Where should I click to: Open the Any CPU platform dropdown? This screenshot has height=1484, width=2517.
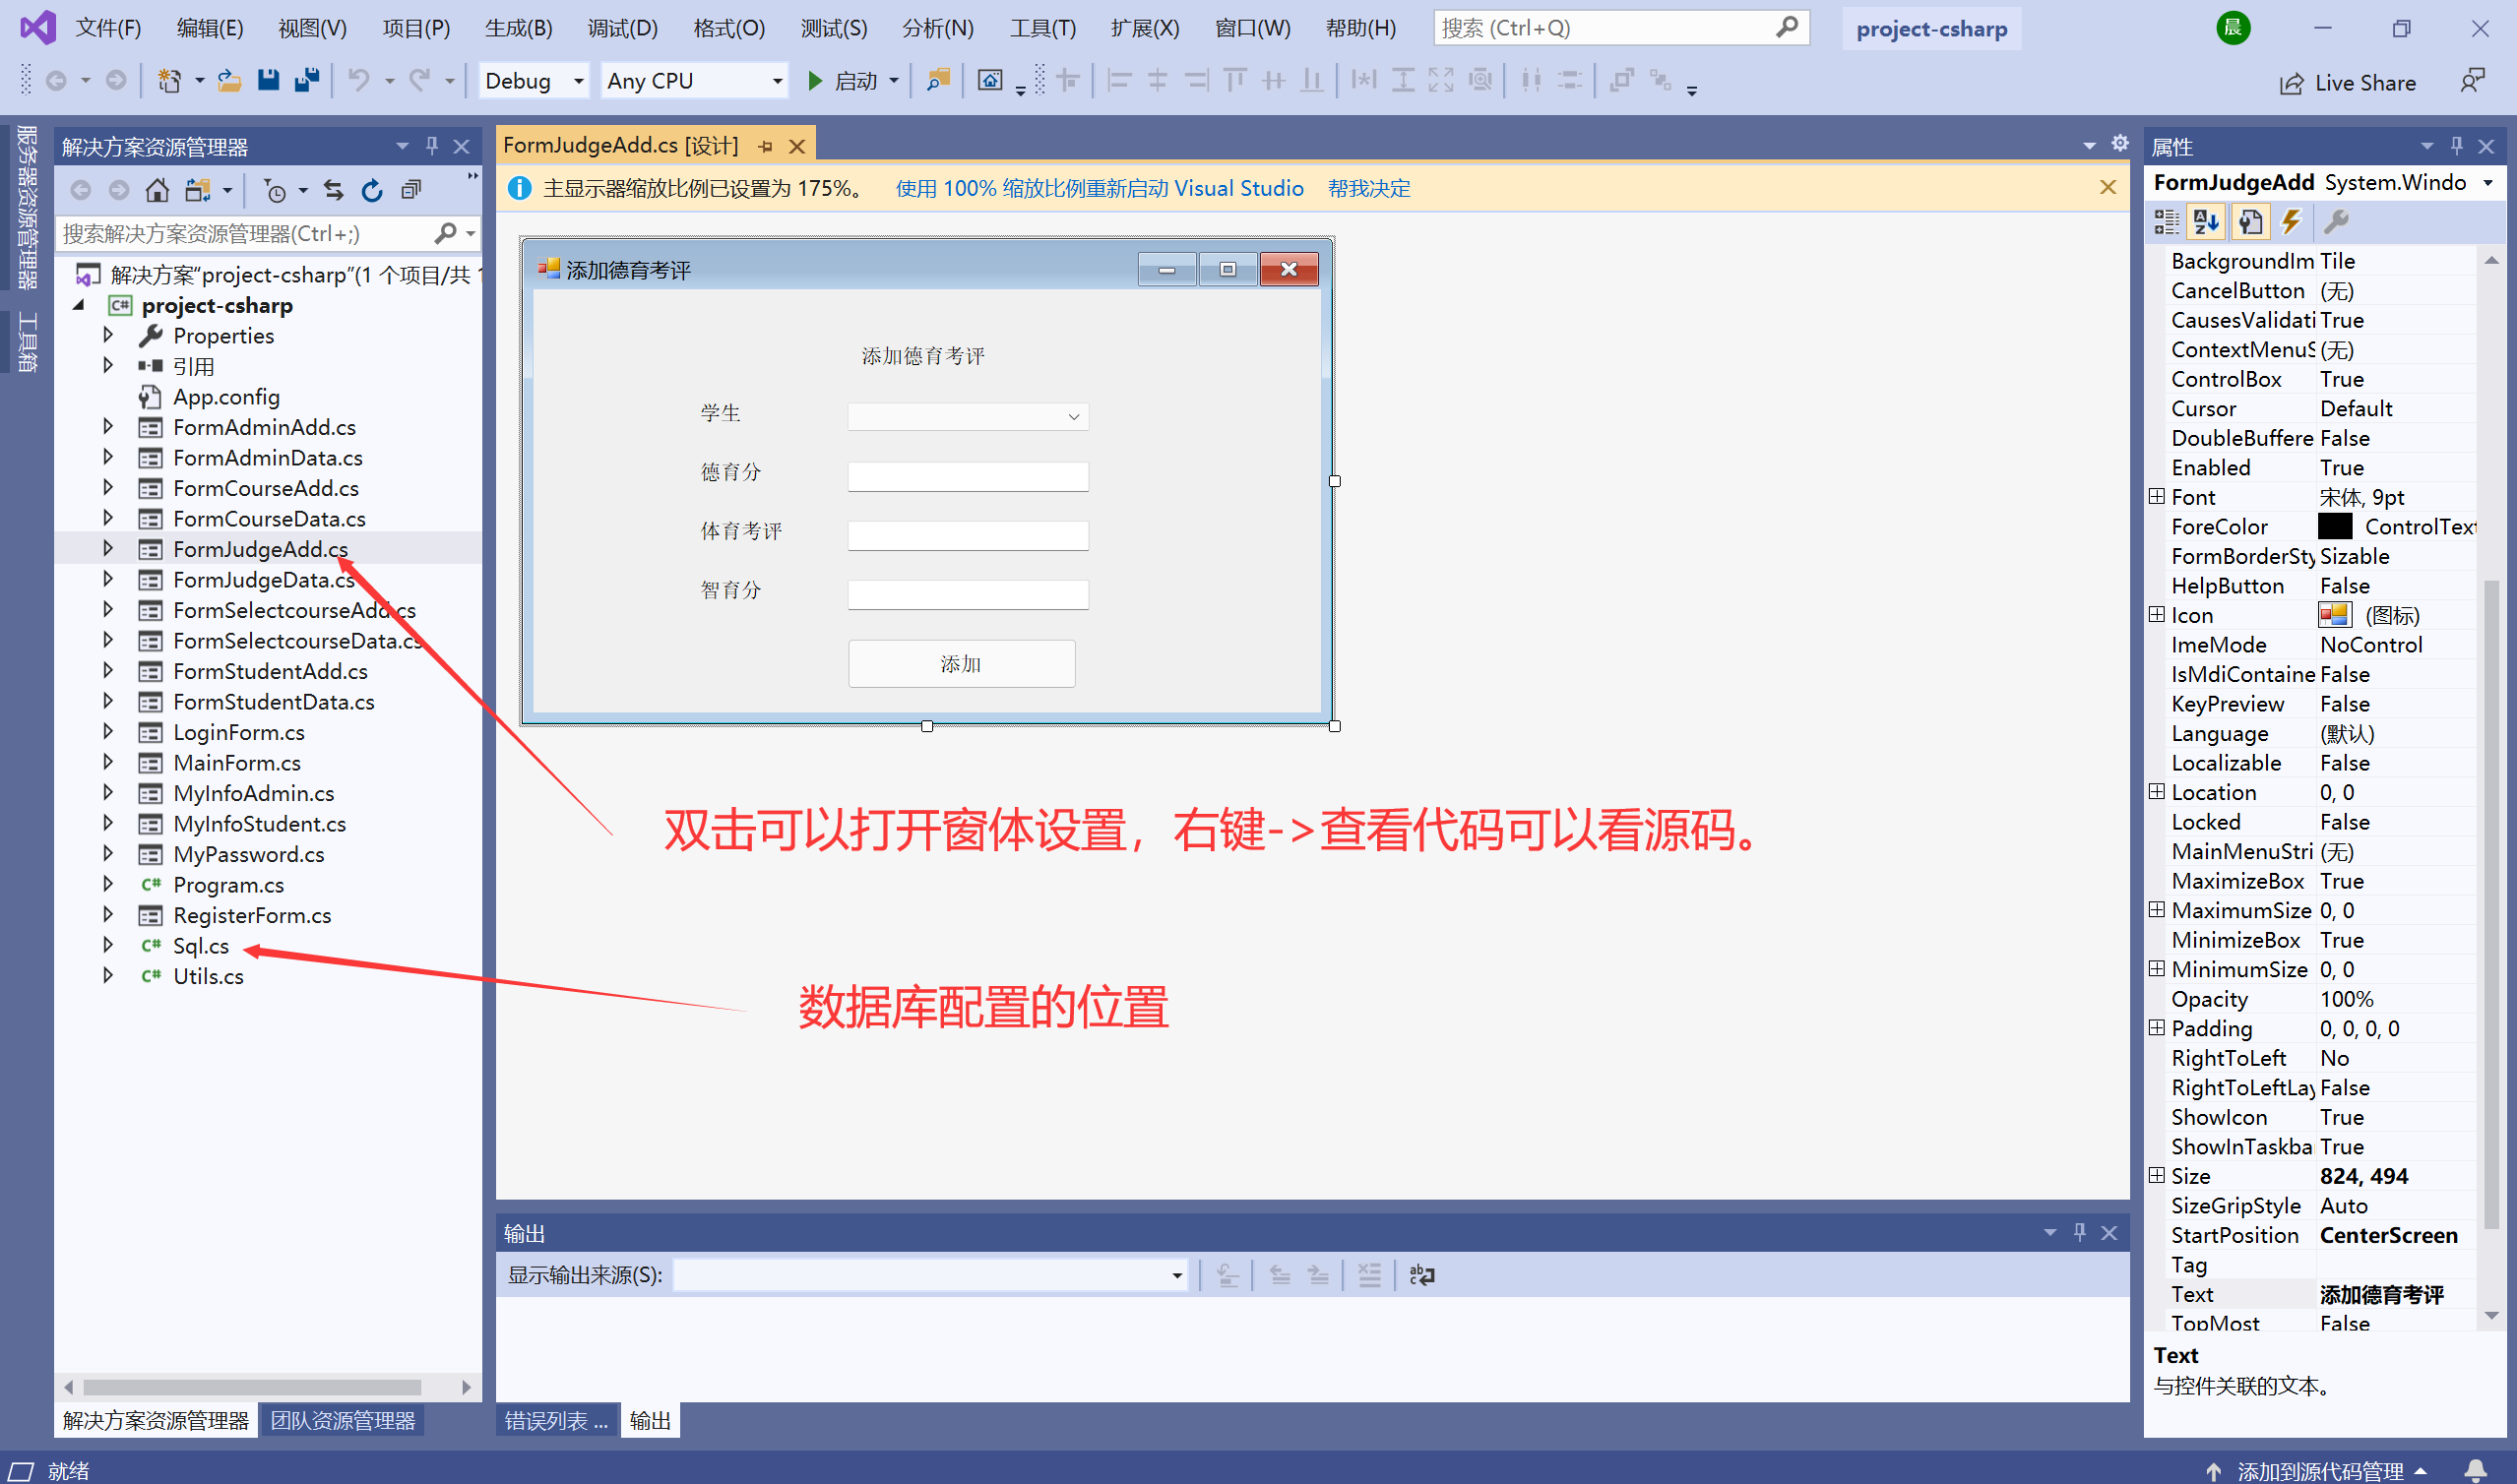777,80
